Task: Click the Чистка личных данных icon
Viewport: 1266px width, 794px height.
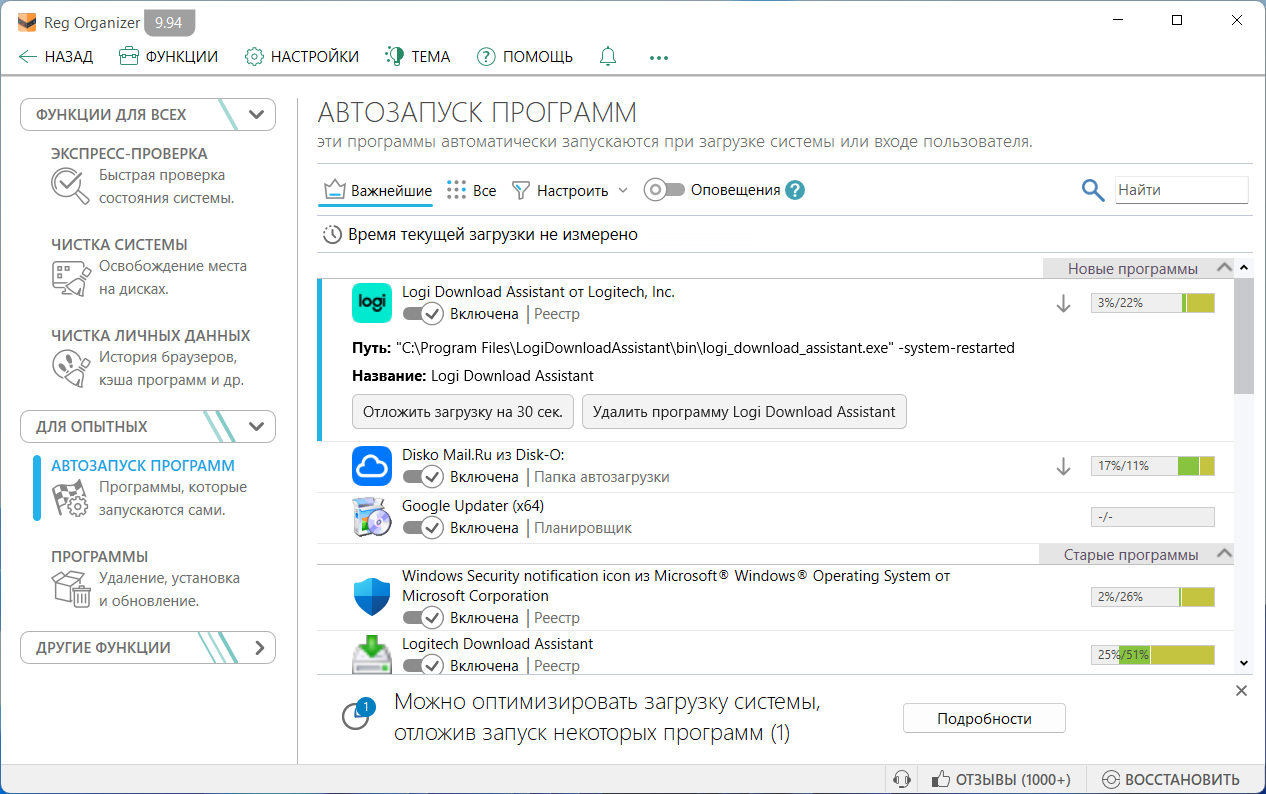Action: tap(70, 368)
